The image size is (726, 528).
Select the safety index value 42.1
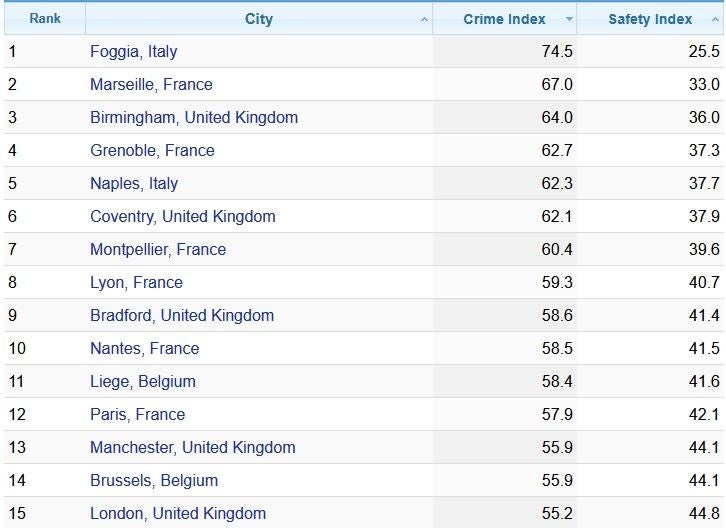(x=704, y=415)
